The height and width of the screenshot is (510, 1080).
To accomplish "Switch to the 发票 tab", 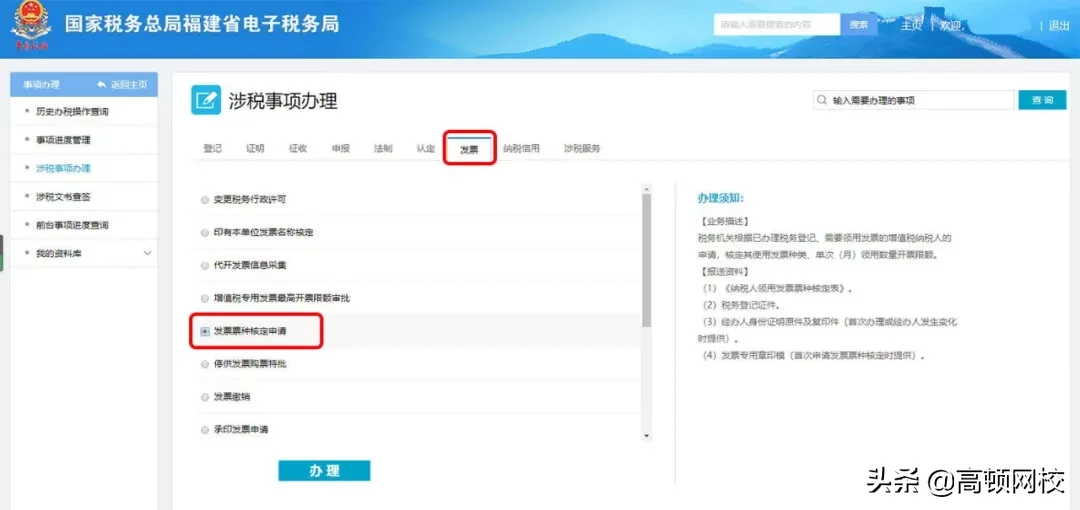I will click(469, 149).
